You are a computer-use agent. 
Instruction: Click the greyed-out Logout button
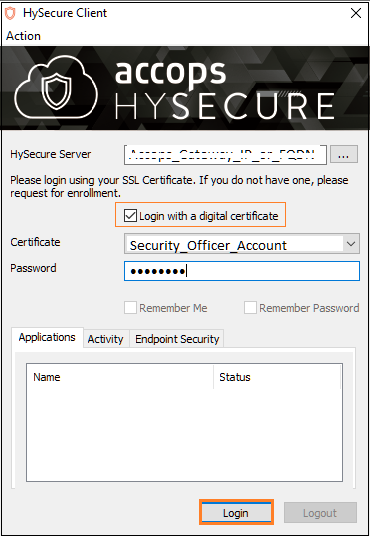click(320, 513)
